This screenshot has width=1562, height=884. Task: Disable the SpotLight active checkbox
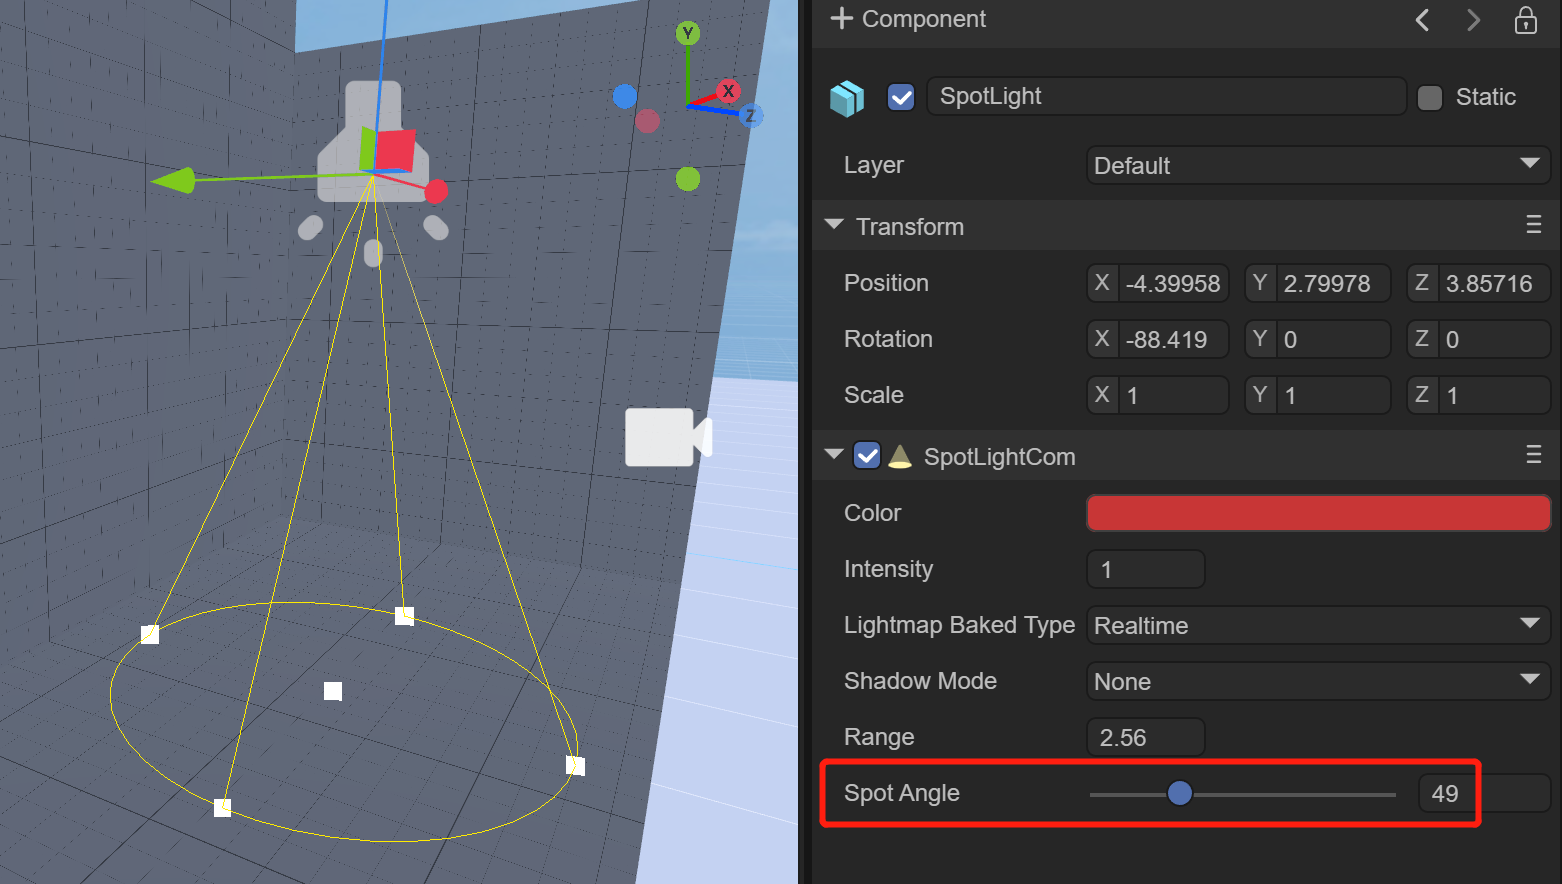pyautogui.click(x=901, y=97)
